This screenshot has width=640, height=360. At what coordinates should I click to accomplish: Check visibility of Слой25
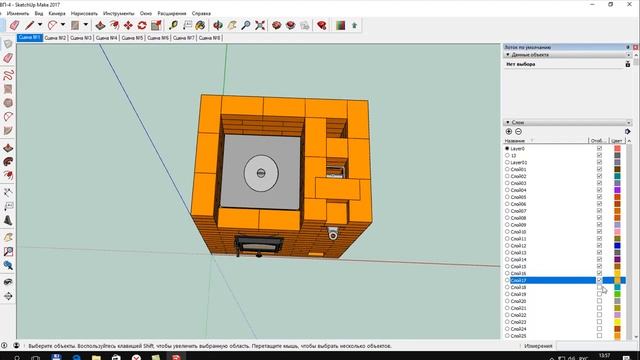click(x=599, y=336)
